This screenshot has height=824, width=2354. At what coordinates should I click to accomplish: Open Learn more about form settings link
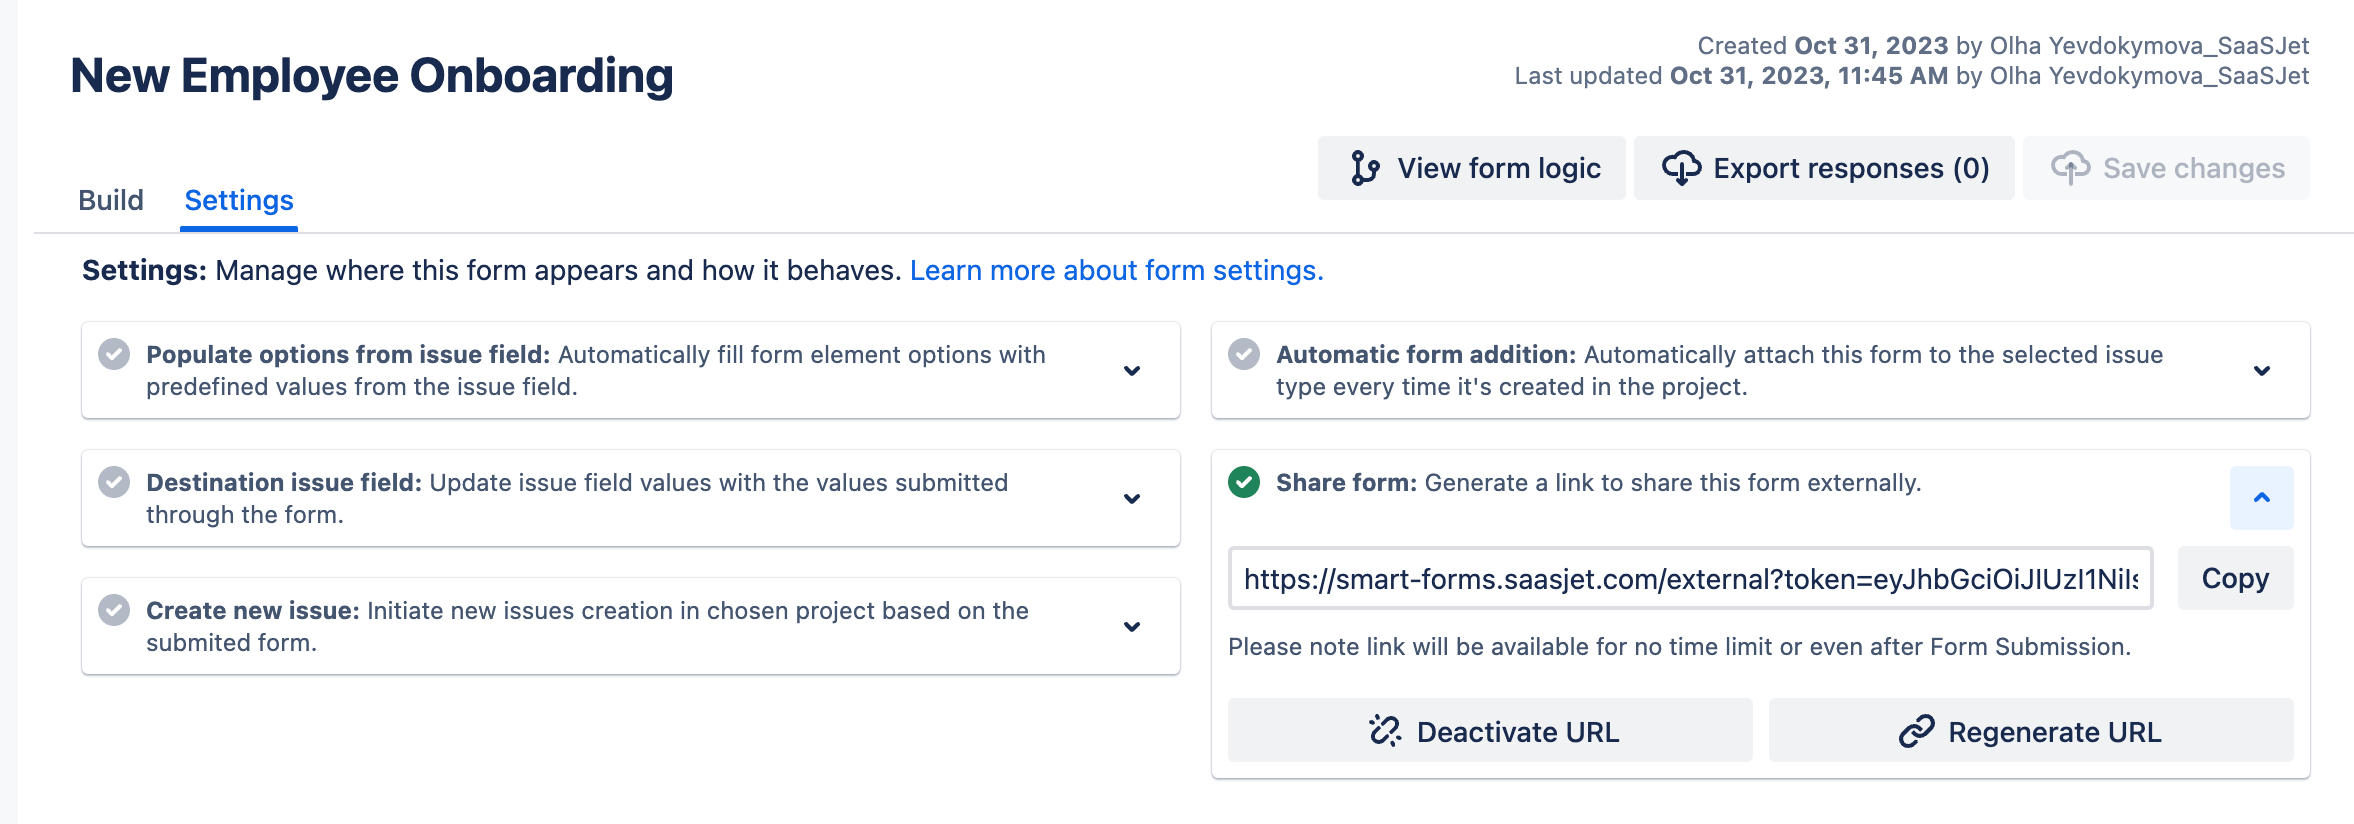pos(1116,270)
